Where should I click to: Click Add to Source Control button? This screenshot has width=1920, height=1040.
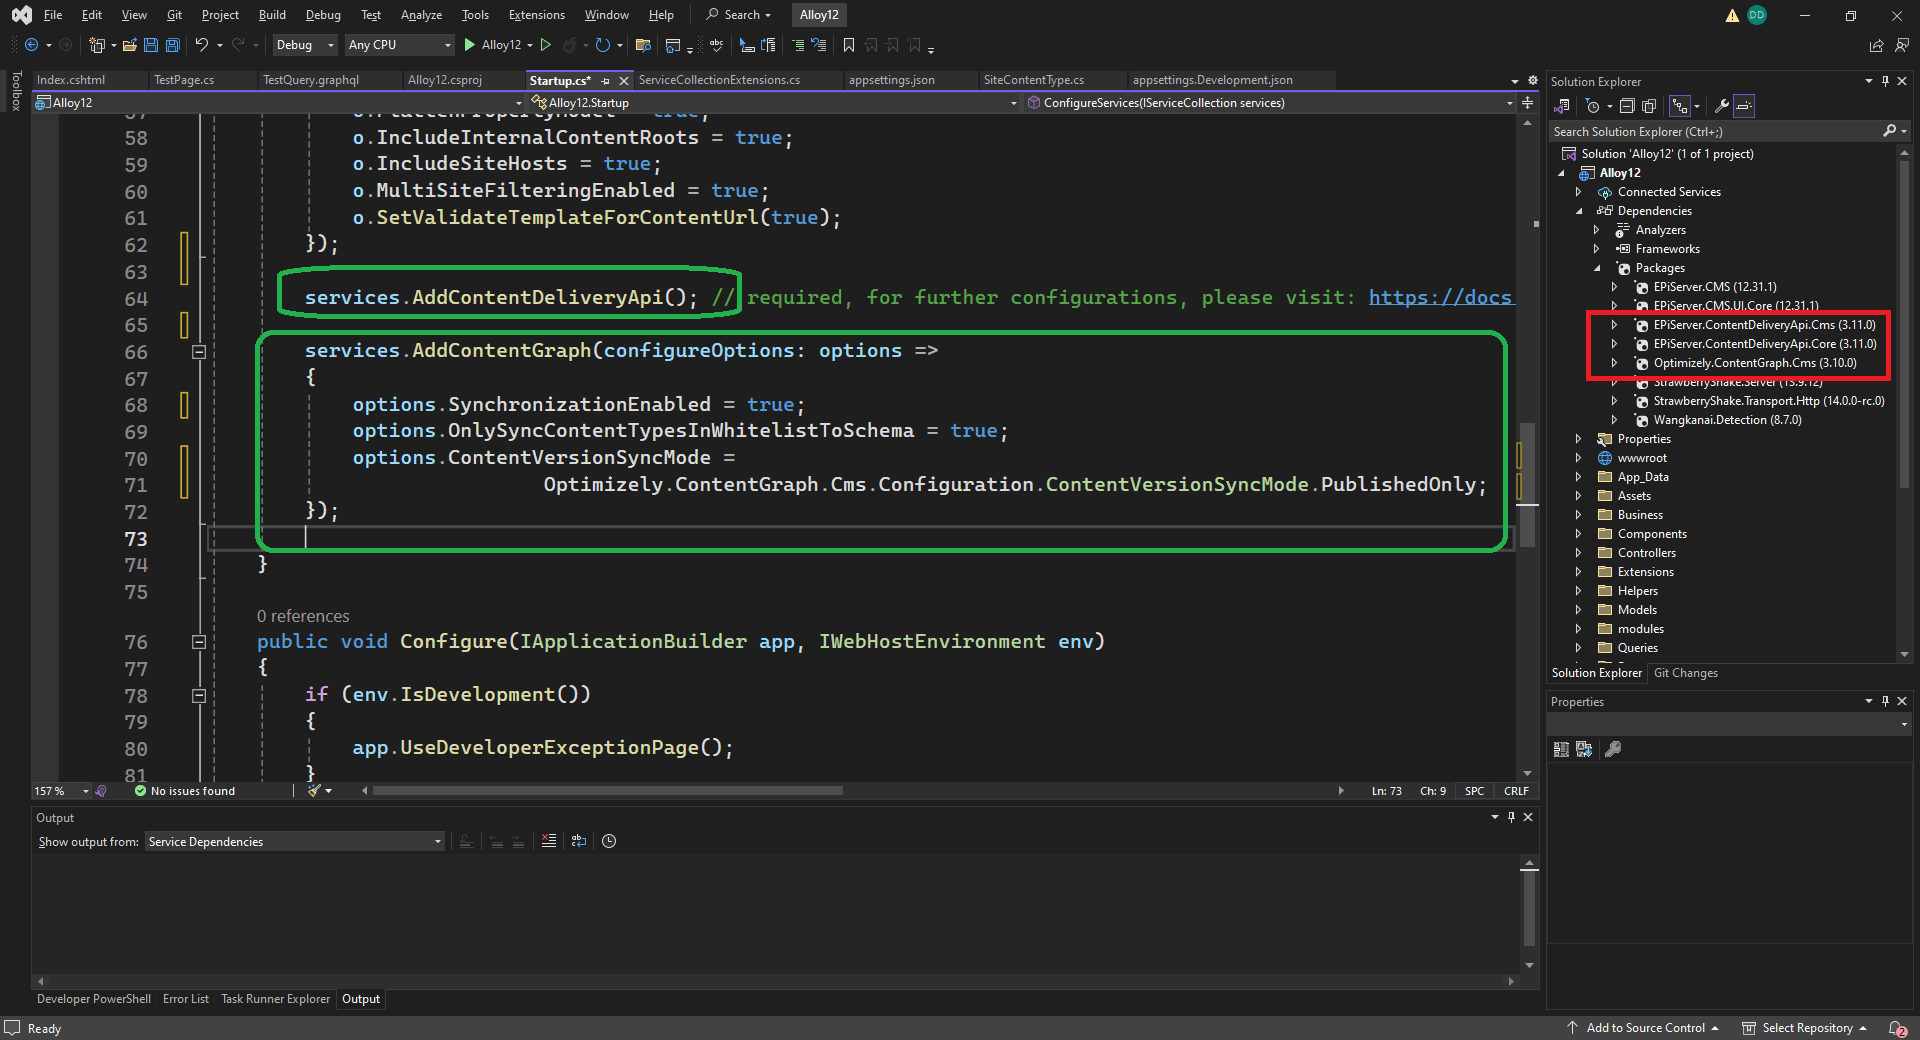(x=1645, y=1028)
